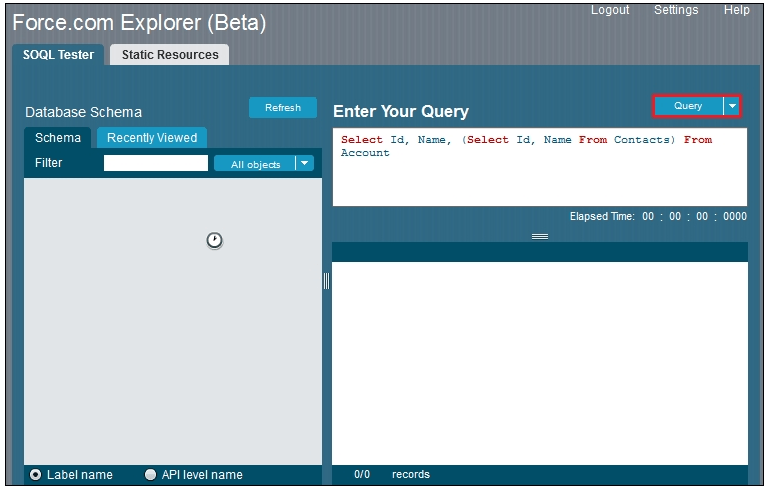Select the API level name radio button
Screen dimensions: 768x489
(150, 474)
